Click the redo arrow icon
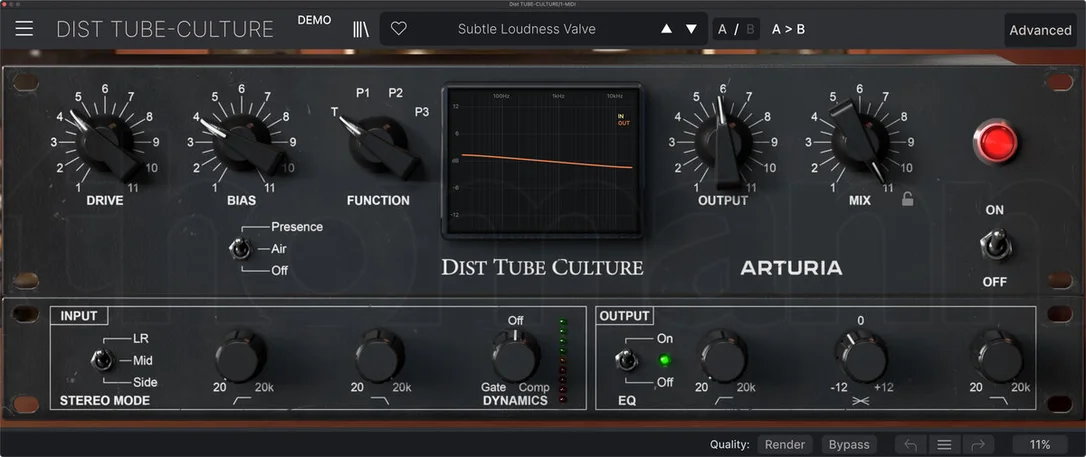 tap(978, 445)
